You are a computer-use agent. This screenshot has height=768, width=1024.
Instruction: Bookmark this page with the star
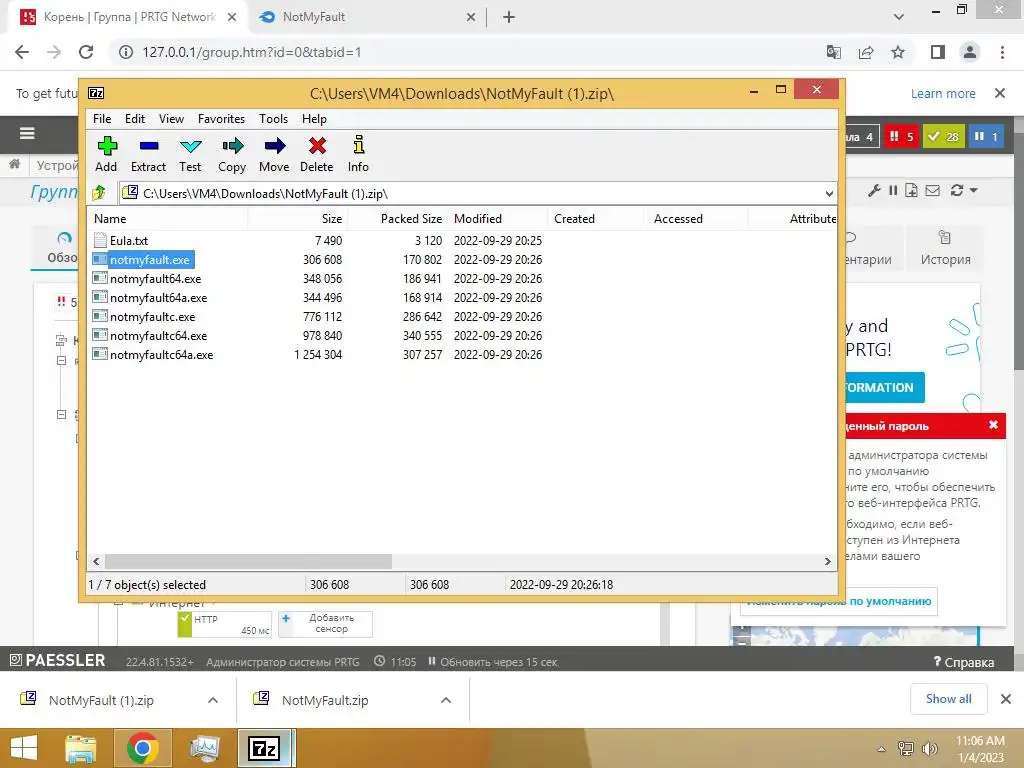[x=898, y=52]
